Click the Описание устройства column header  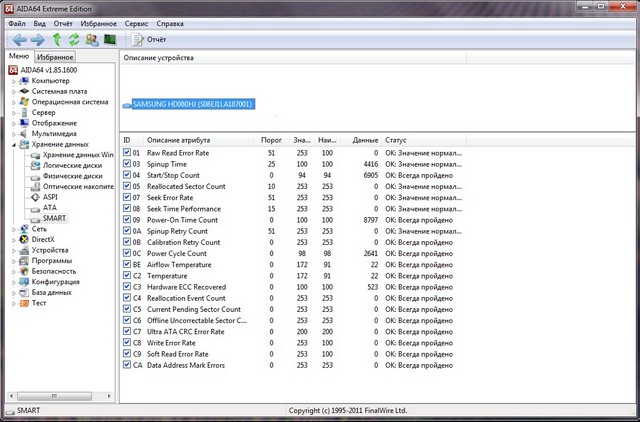[293, 58]
